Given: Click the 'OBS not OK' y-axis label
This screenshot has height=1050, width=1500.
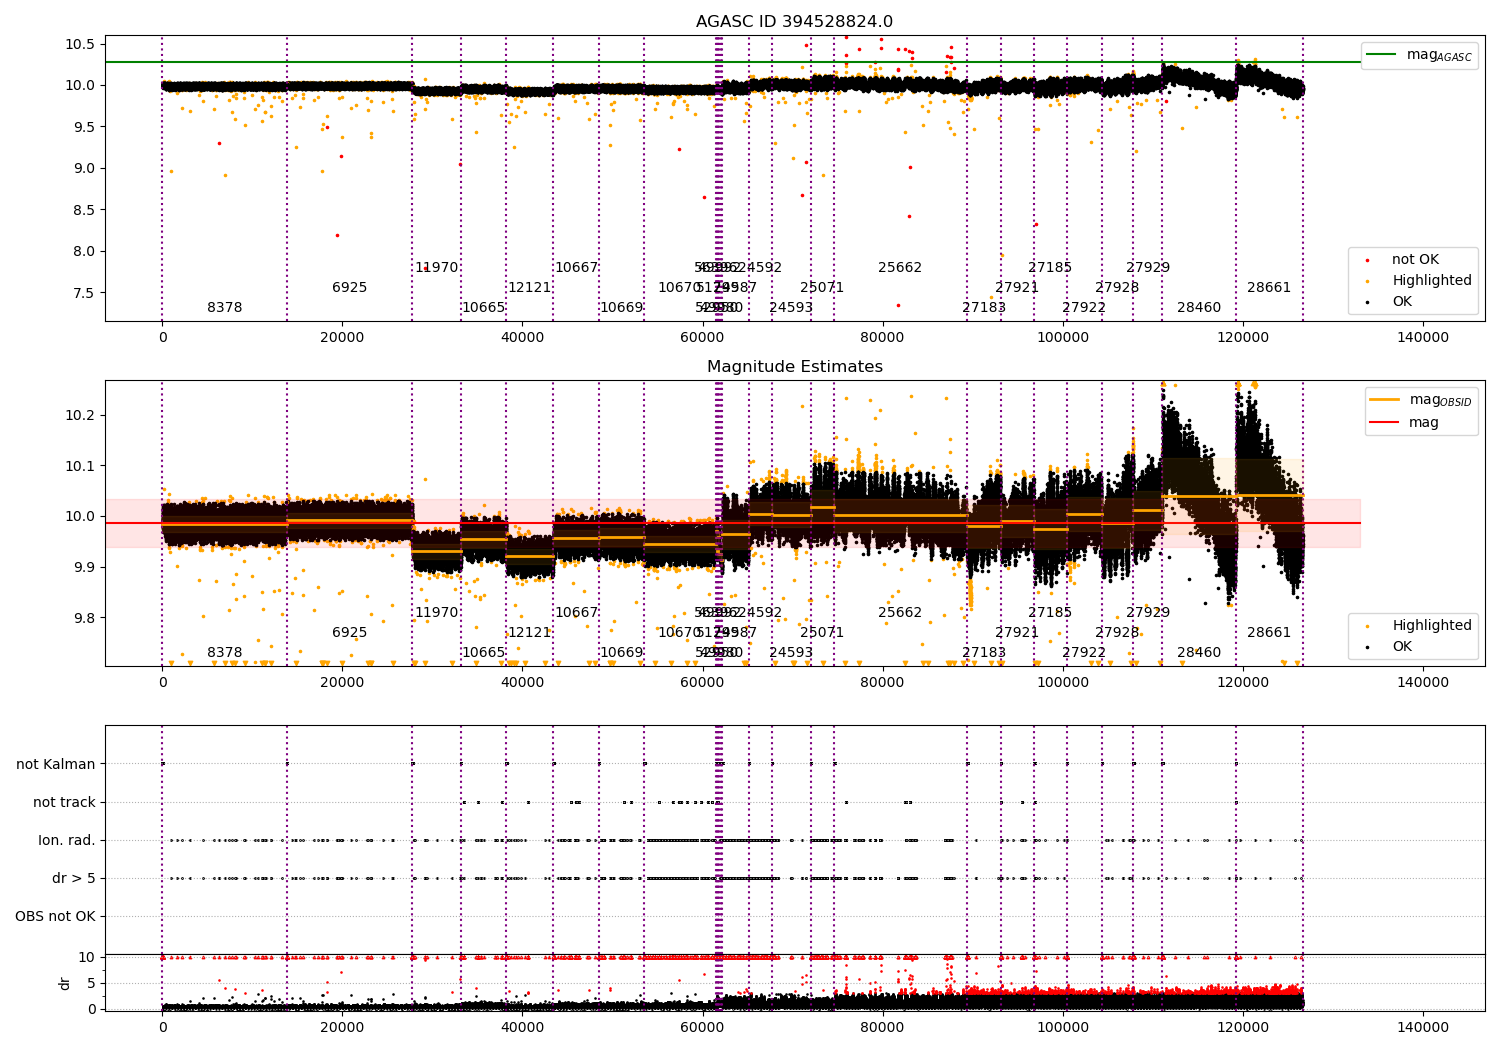Looking at the screenshot, I should pos(56,917).
